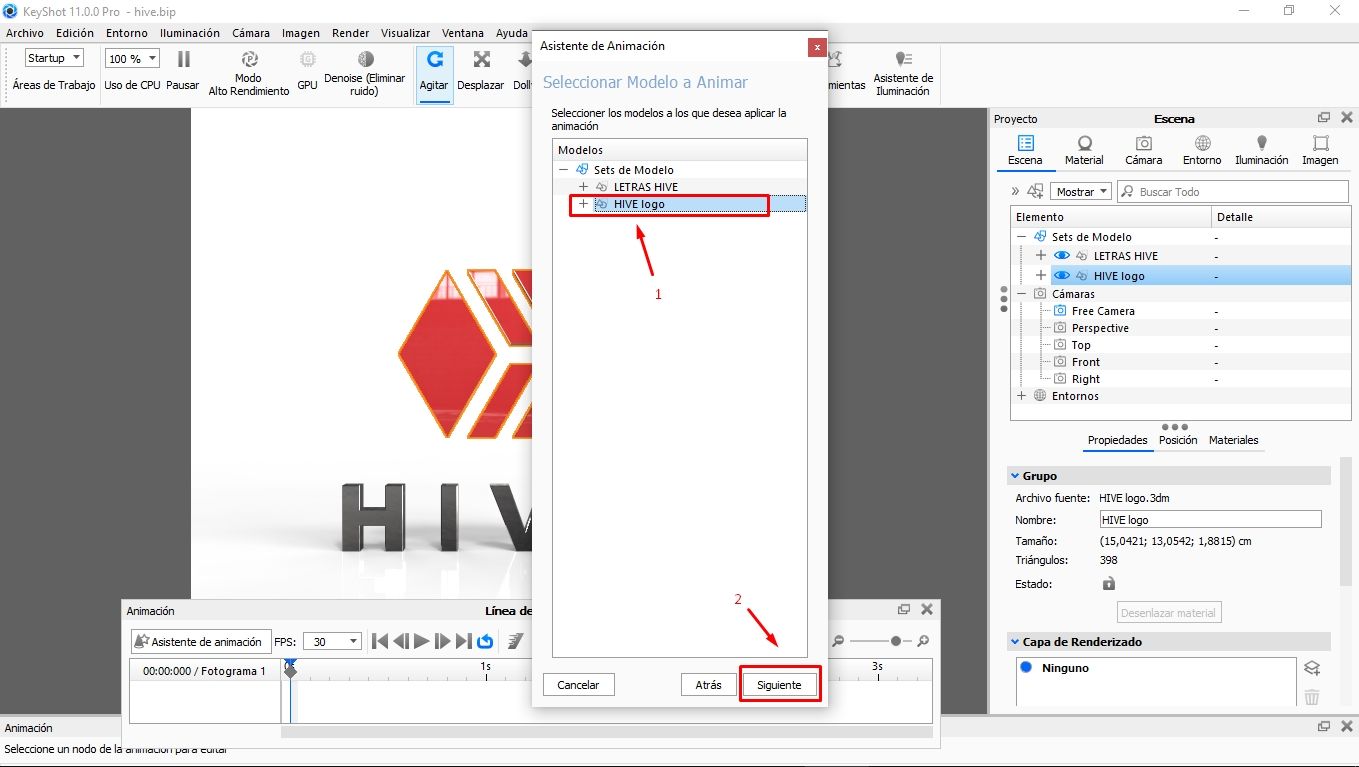Jump to the first animation frame

[380, 641]
